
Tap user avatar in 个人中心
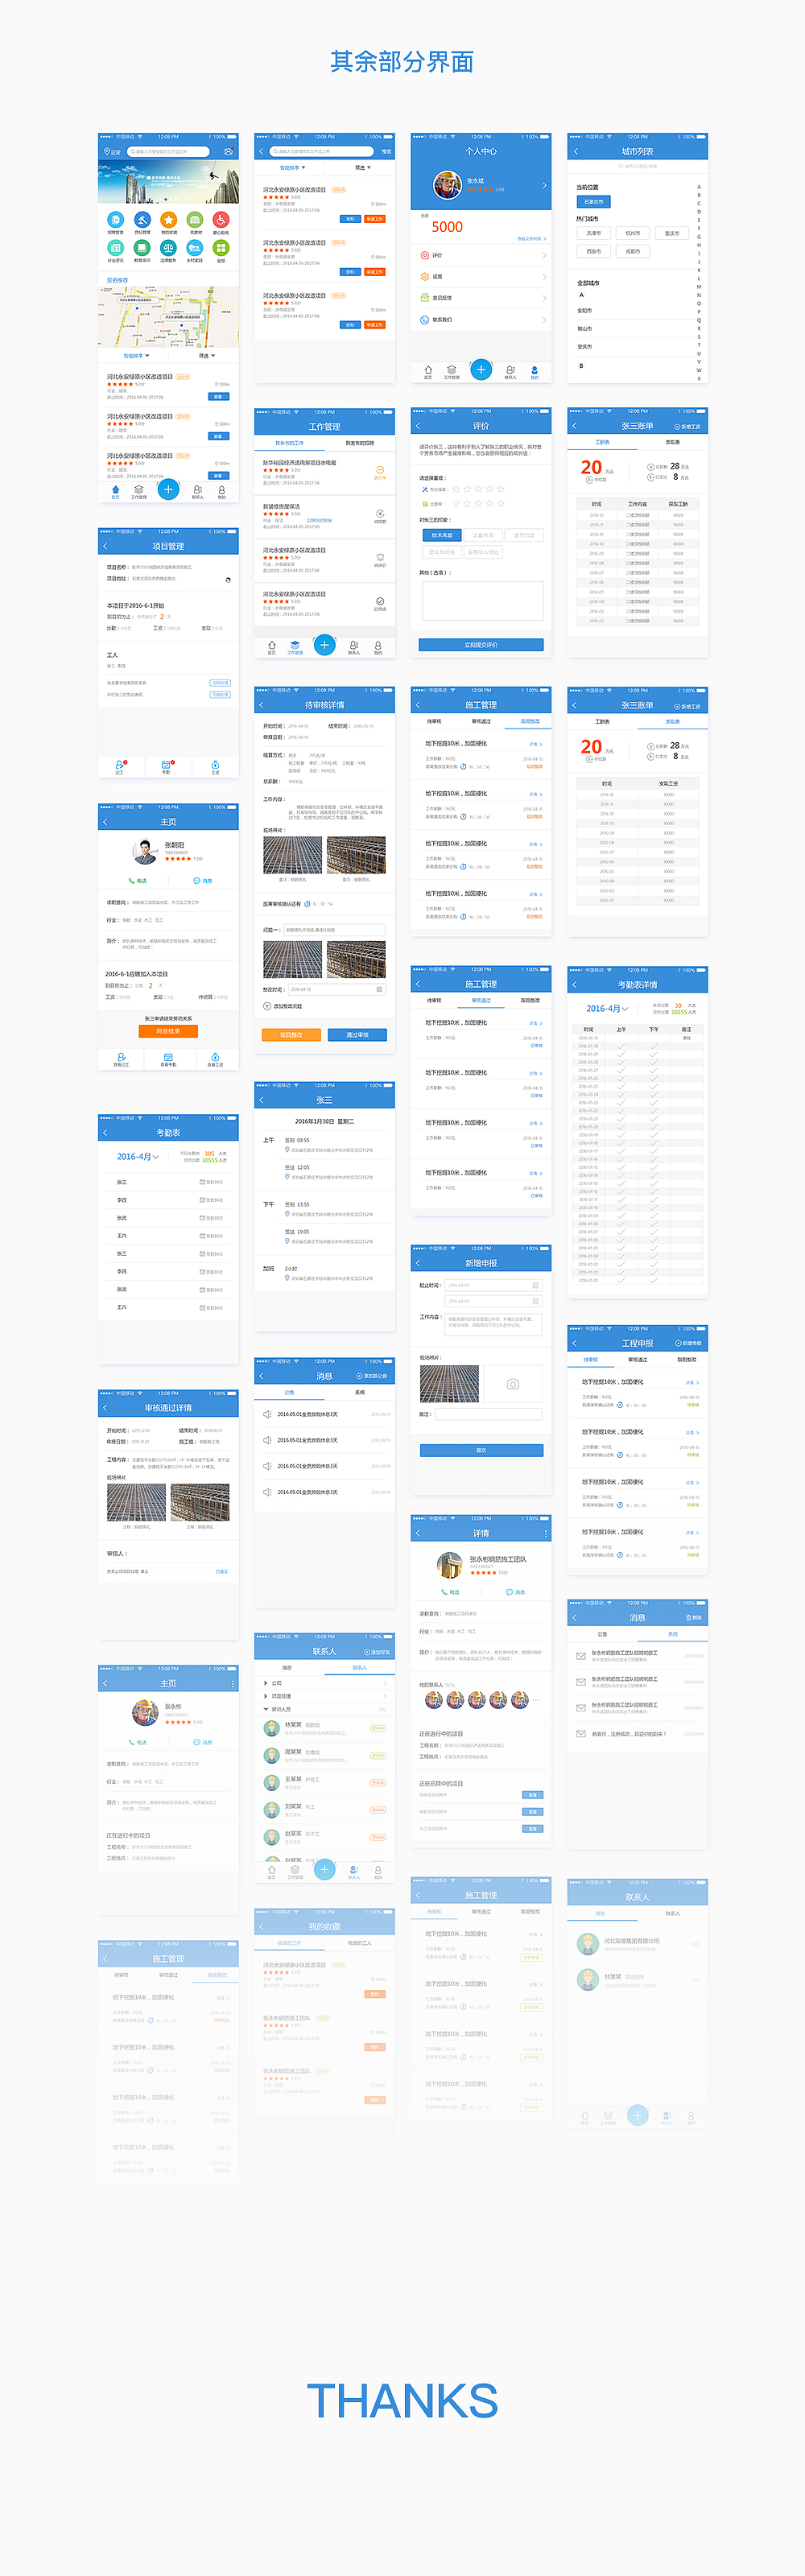pyautogui.click(x=447, y=185)
